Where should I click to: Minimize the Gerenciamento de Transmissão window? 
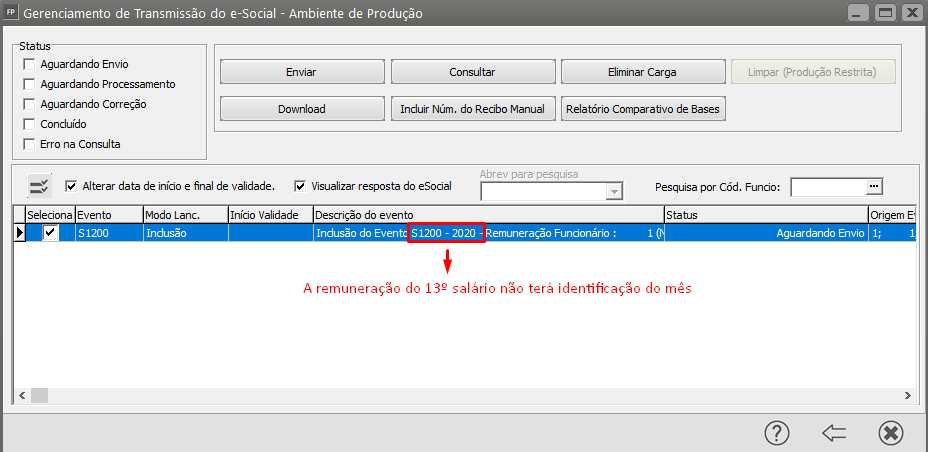tap(858, 12)
